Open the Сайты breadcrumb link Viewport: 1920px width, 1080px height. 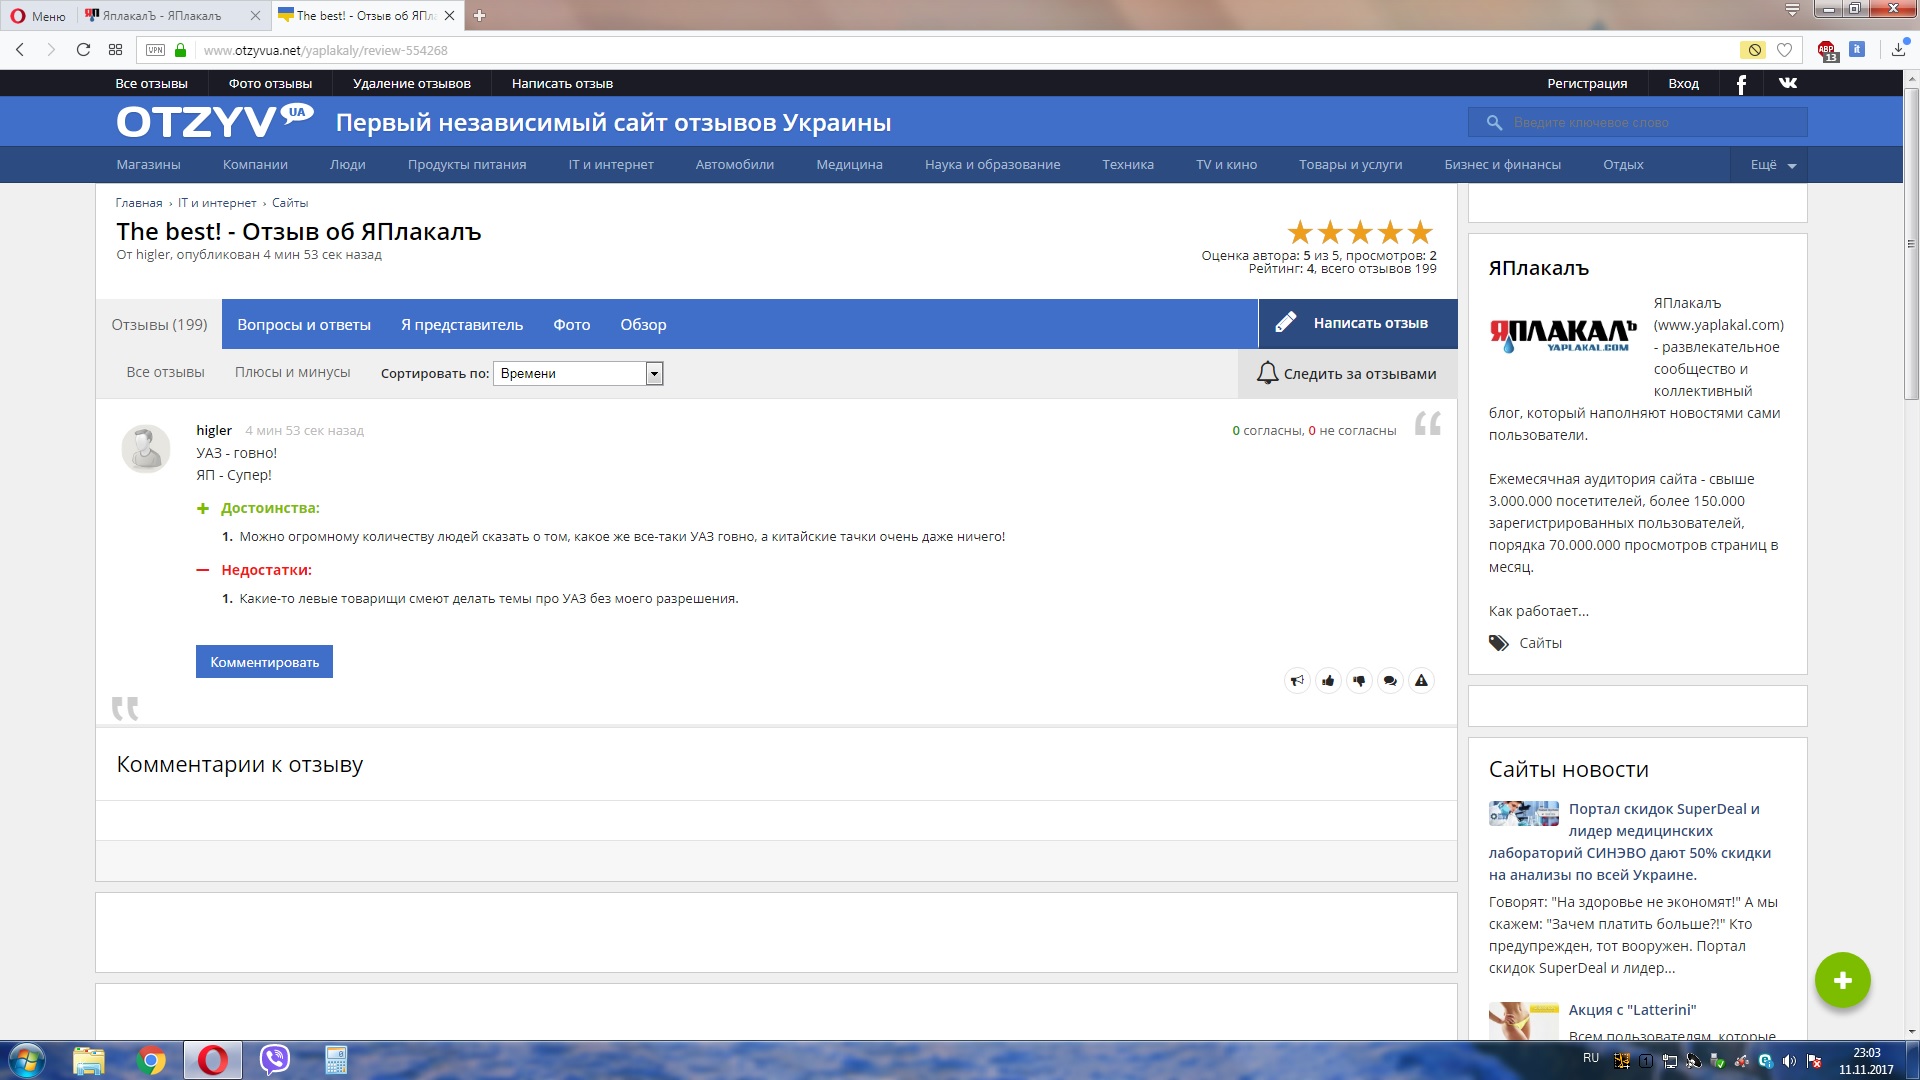290,203
